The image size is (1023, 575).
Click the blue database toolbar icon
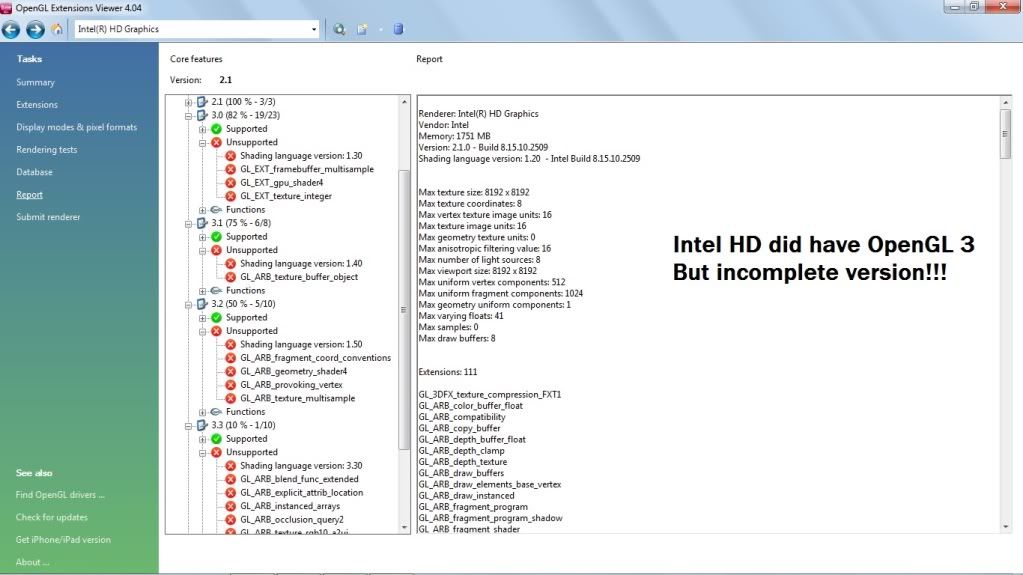[x=398, y=29]
